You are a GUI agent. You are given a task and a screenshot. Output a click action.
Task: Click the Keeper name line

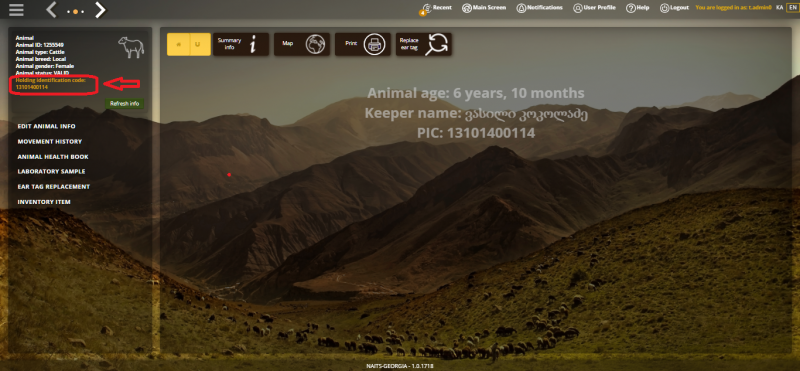click(476, 113)
